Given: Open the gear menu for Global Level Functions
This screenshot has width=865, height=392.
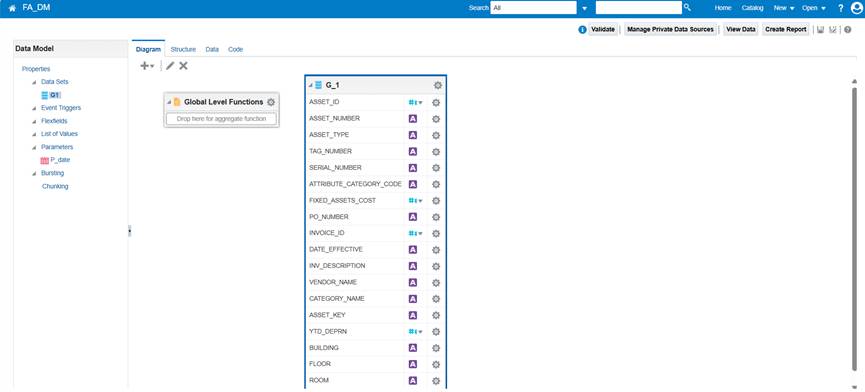Looking at the screenshot, I should (271, 102).
